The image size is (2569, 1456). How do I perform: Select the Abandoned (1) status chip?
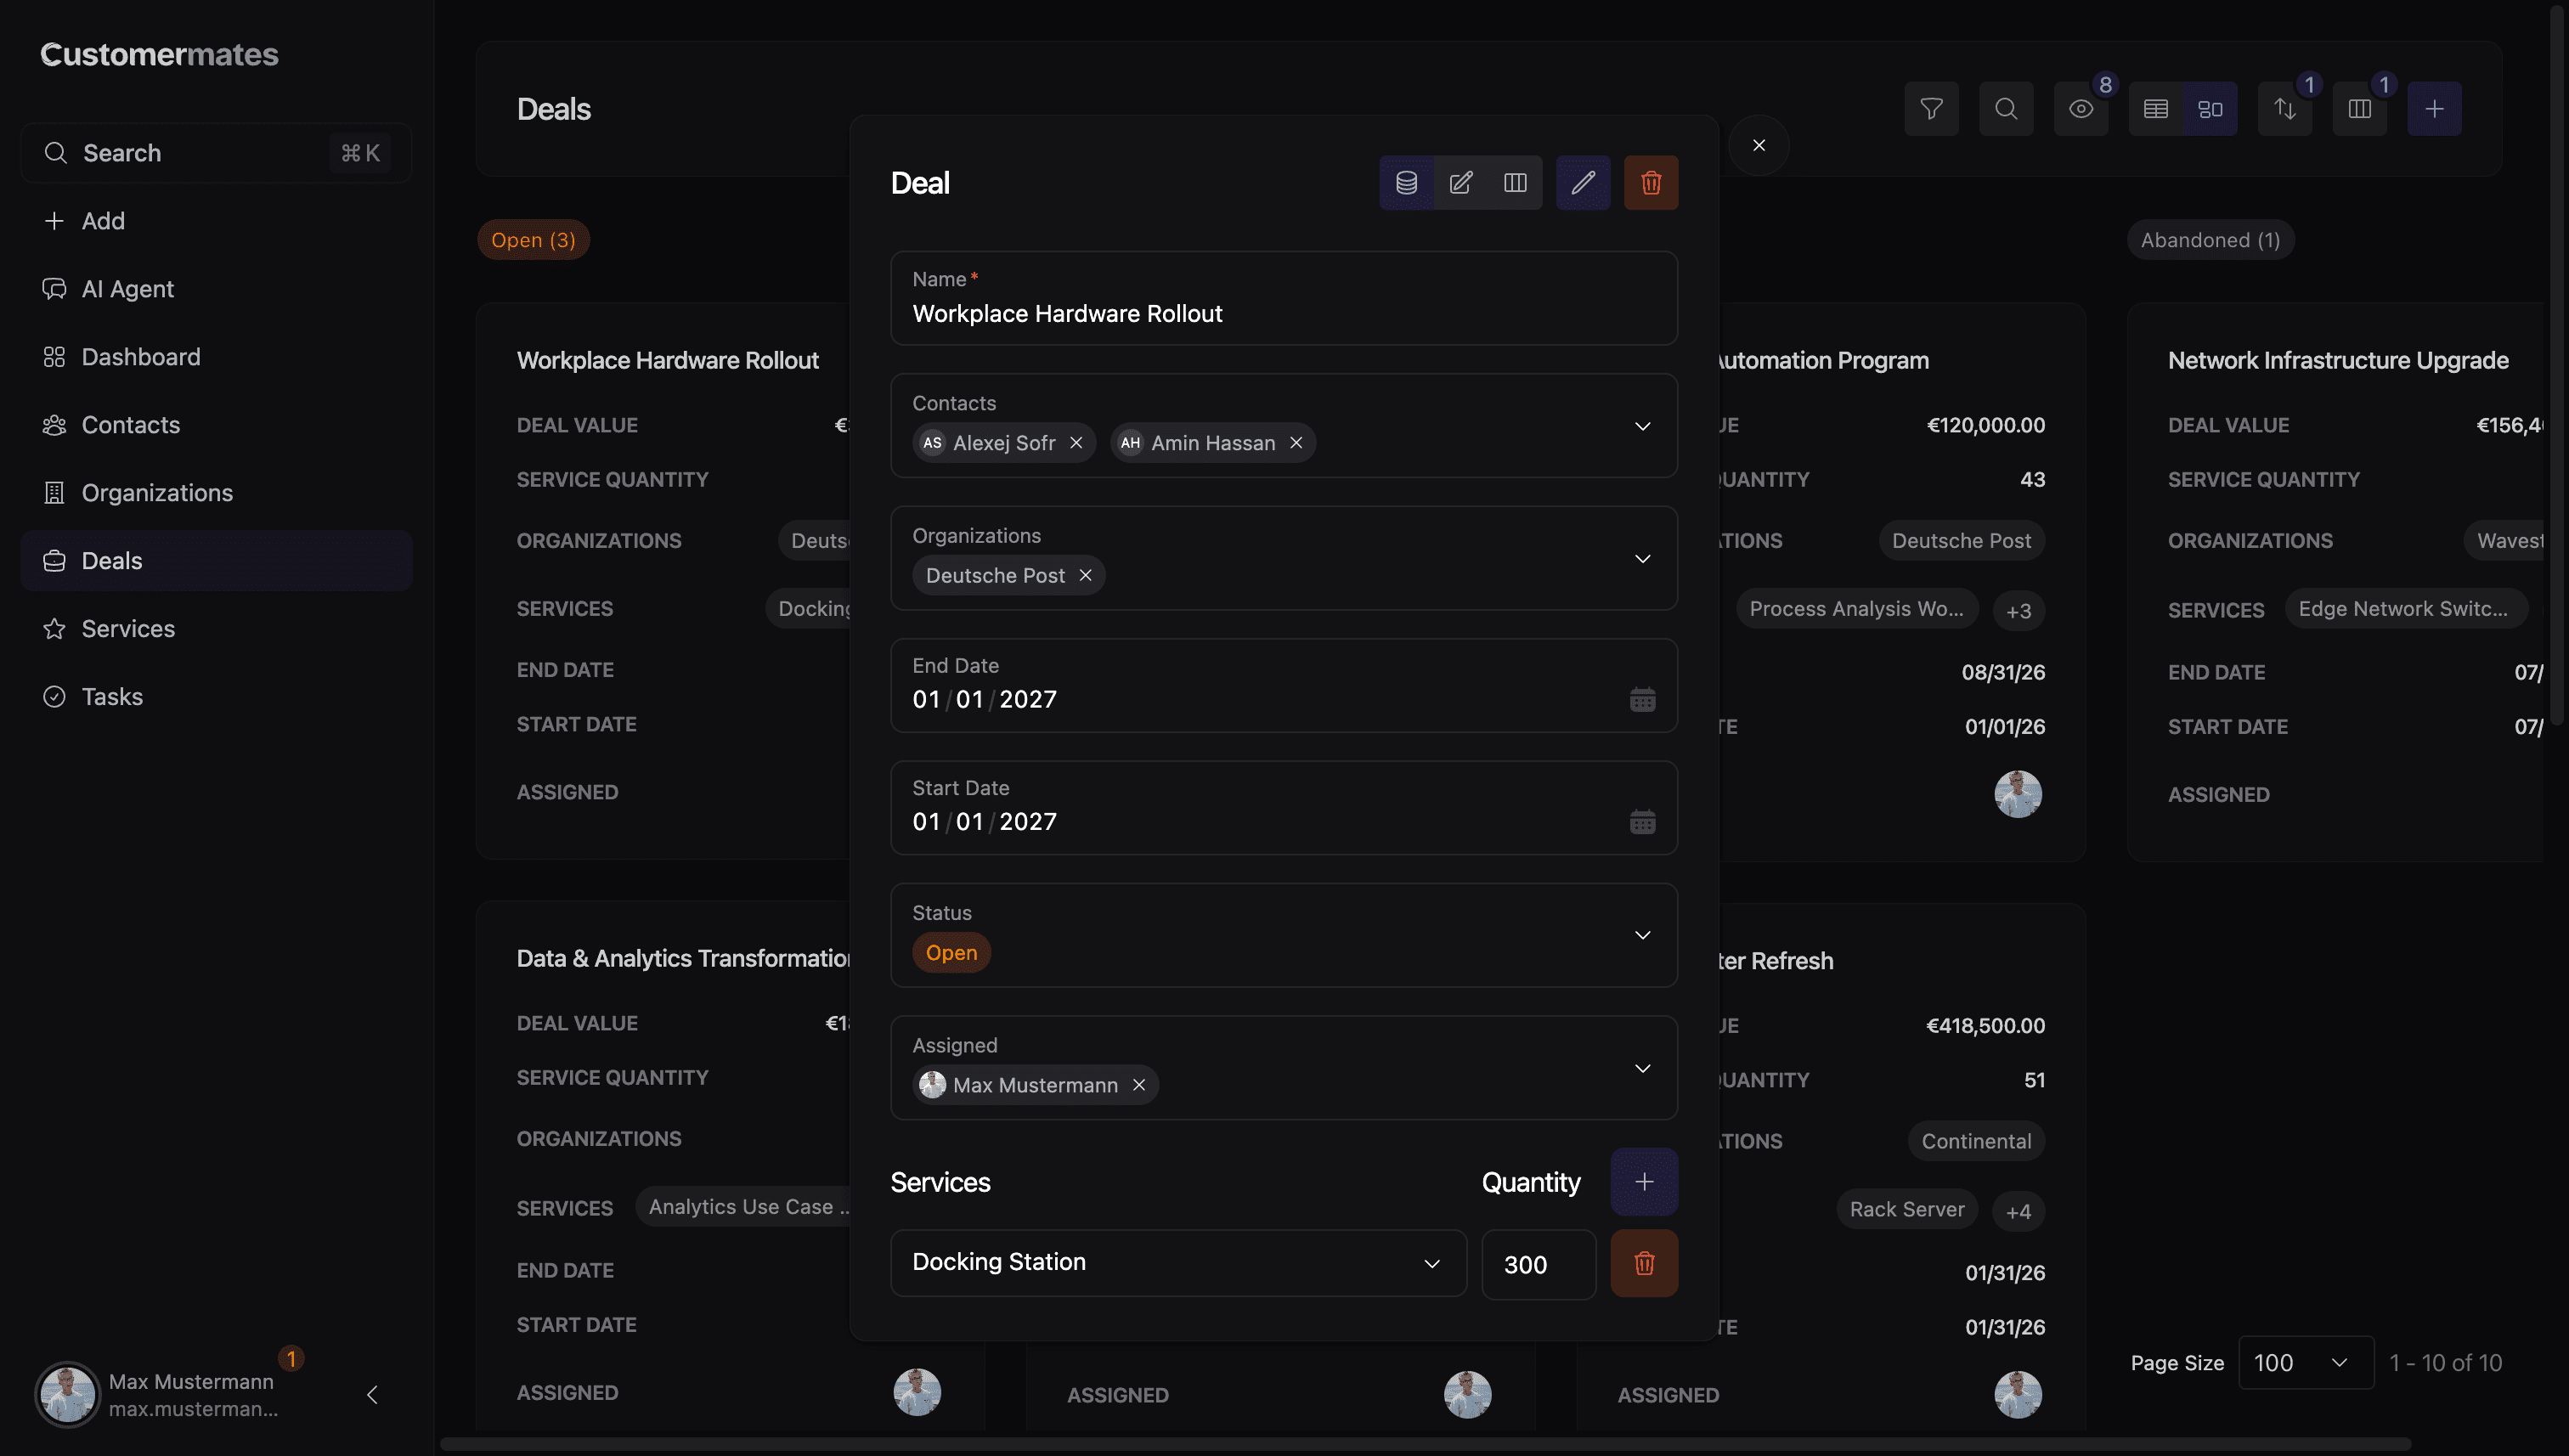2209,240
